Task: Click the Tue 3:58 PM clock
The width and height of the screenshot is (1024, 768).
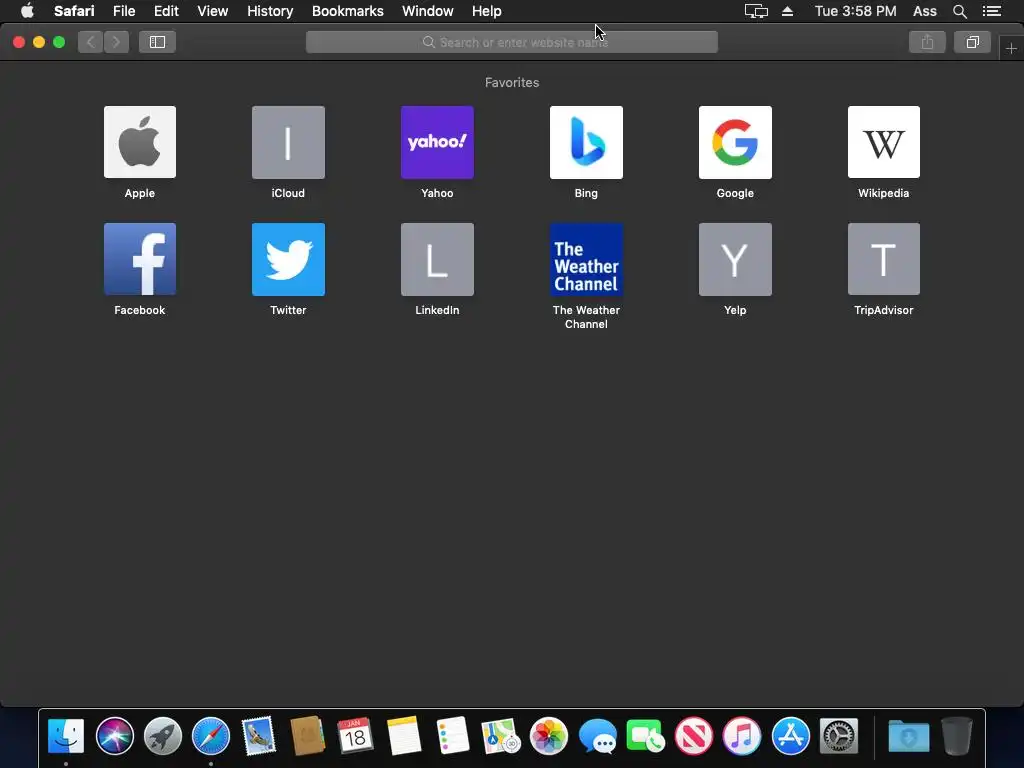Action: tap(855, 11)
